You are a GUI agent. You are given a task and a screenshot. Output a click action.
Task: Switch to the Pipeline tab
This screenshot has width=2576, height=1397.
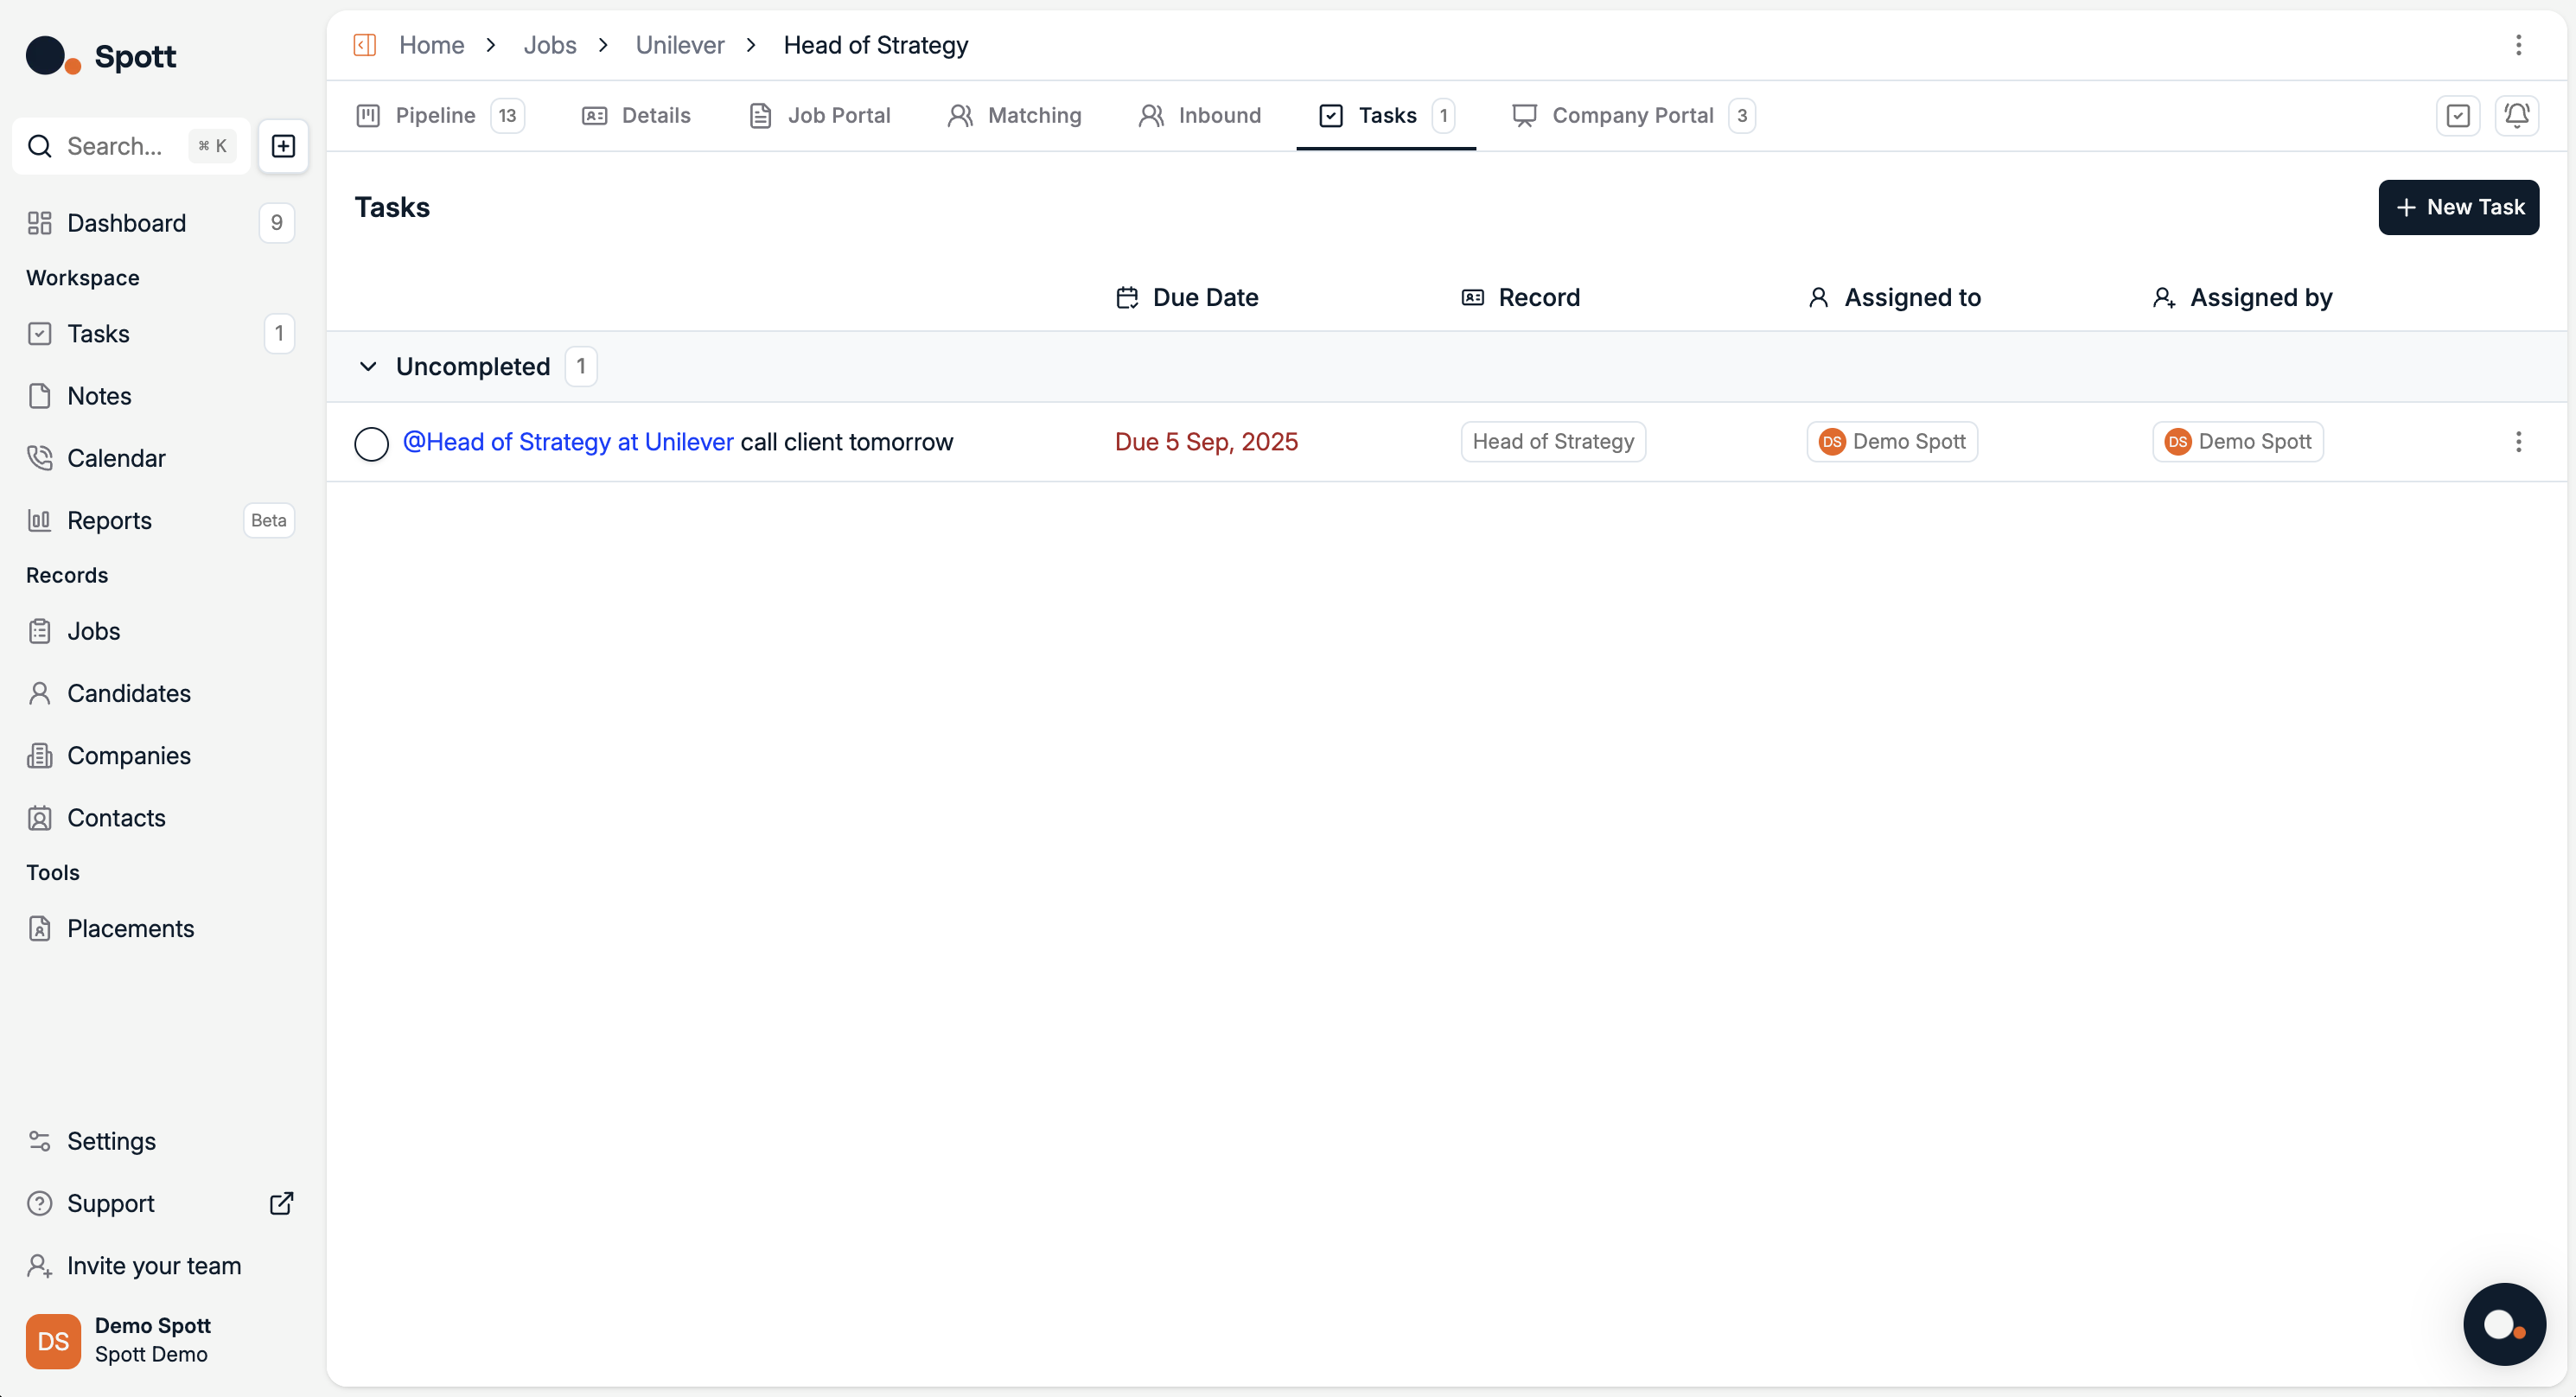tap(440, 116)
